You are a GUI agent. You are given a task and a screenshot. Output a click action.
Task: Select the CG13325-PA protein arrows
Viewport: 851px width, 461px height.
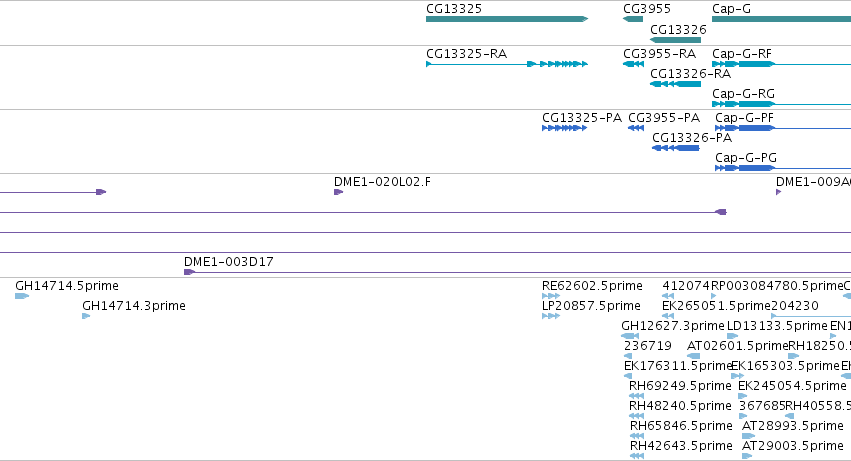pos(564,128)
